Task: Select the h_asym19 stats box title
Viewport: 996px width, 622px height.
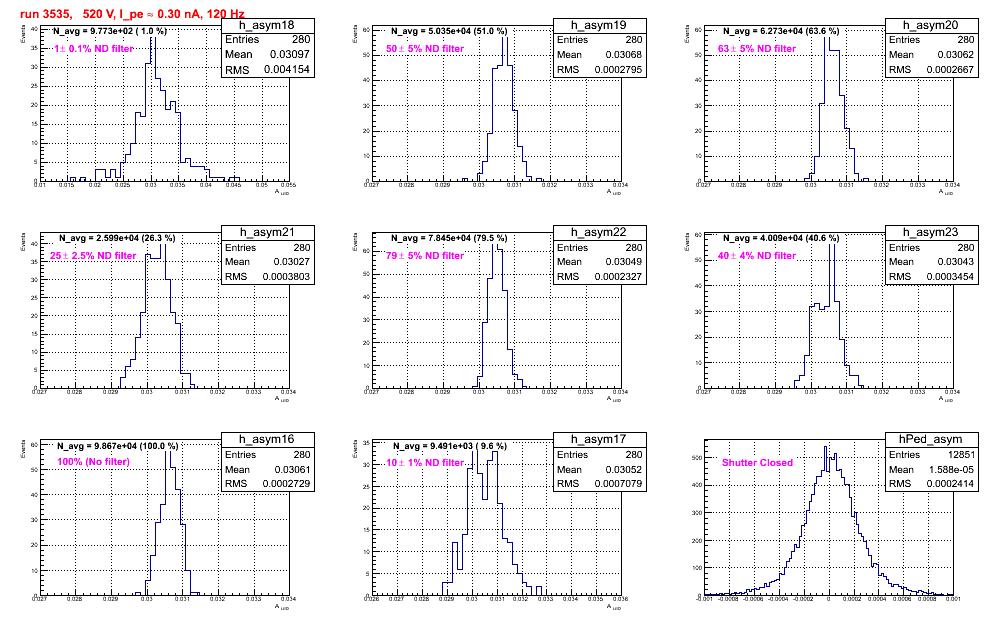Action: (598, 25)
